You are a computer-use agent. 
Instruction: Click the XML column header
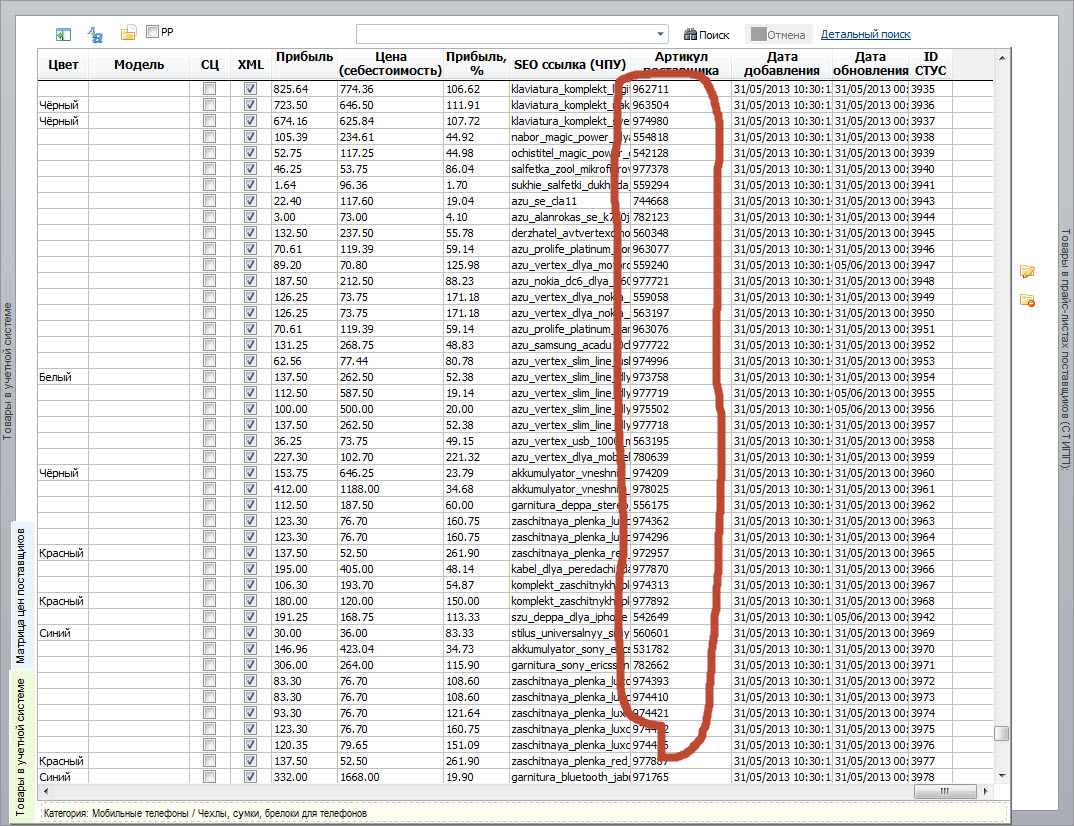(250, 64)
